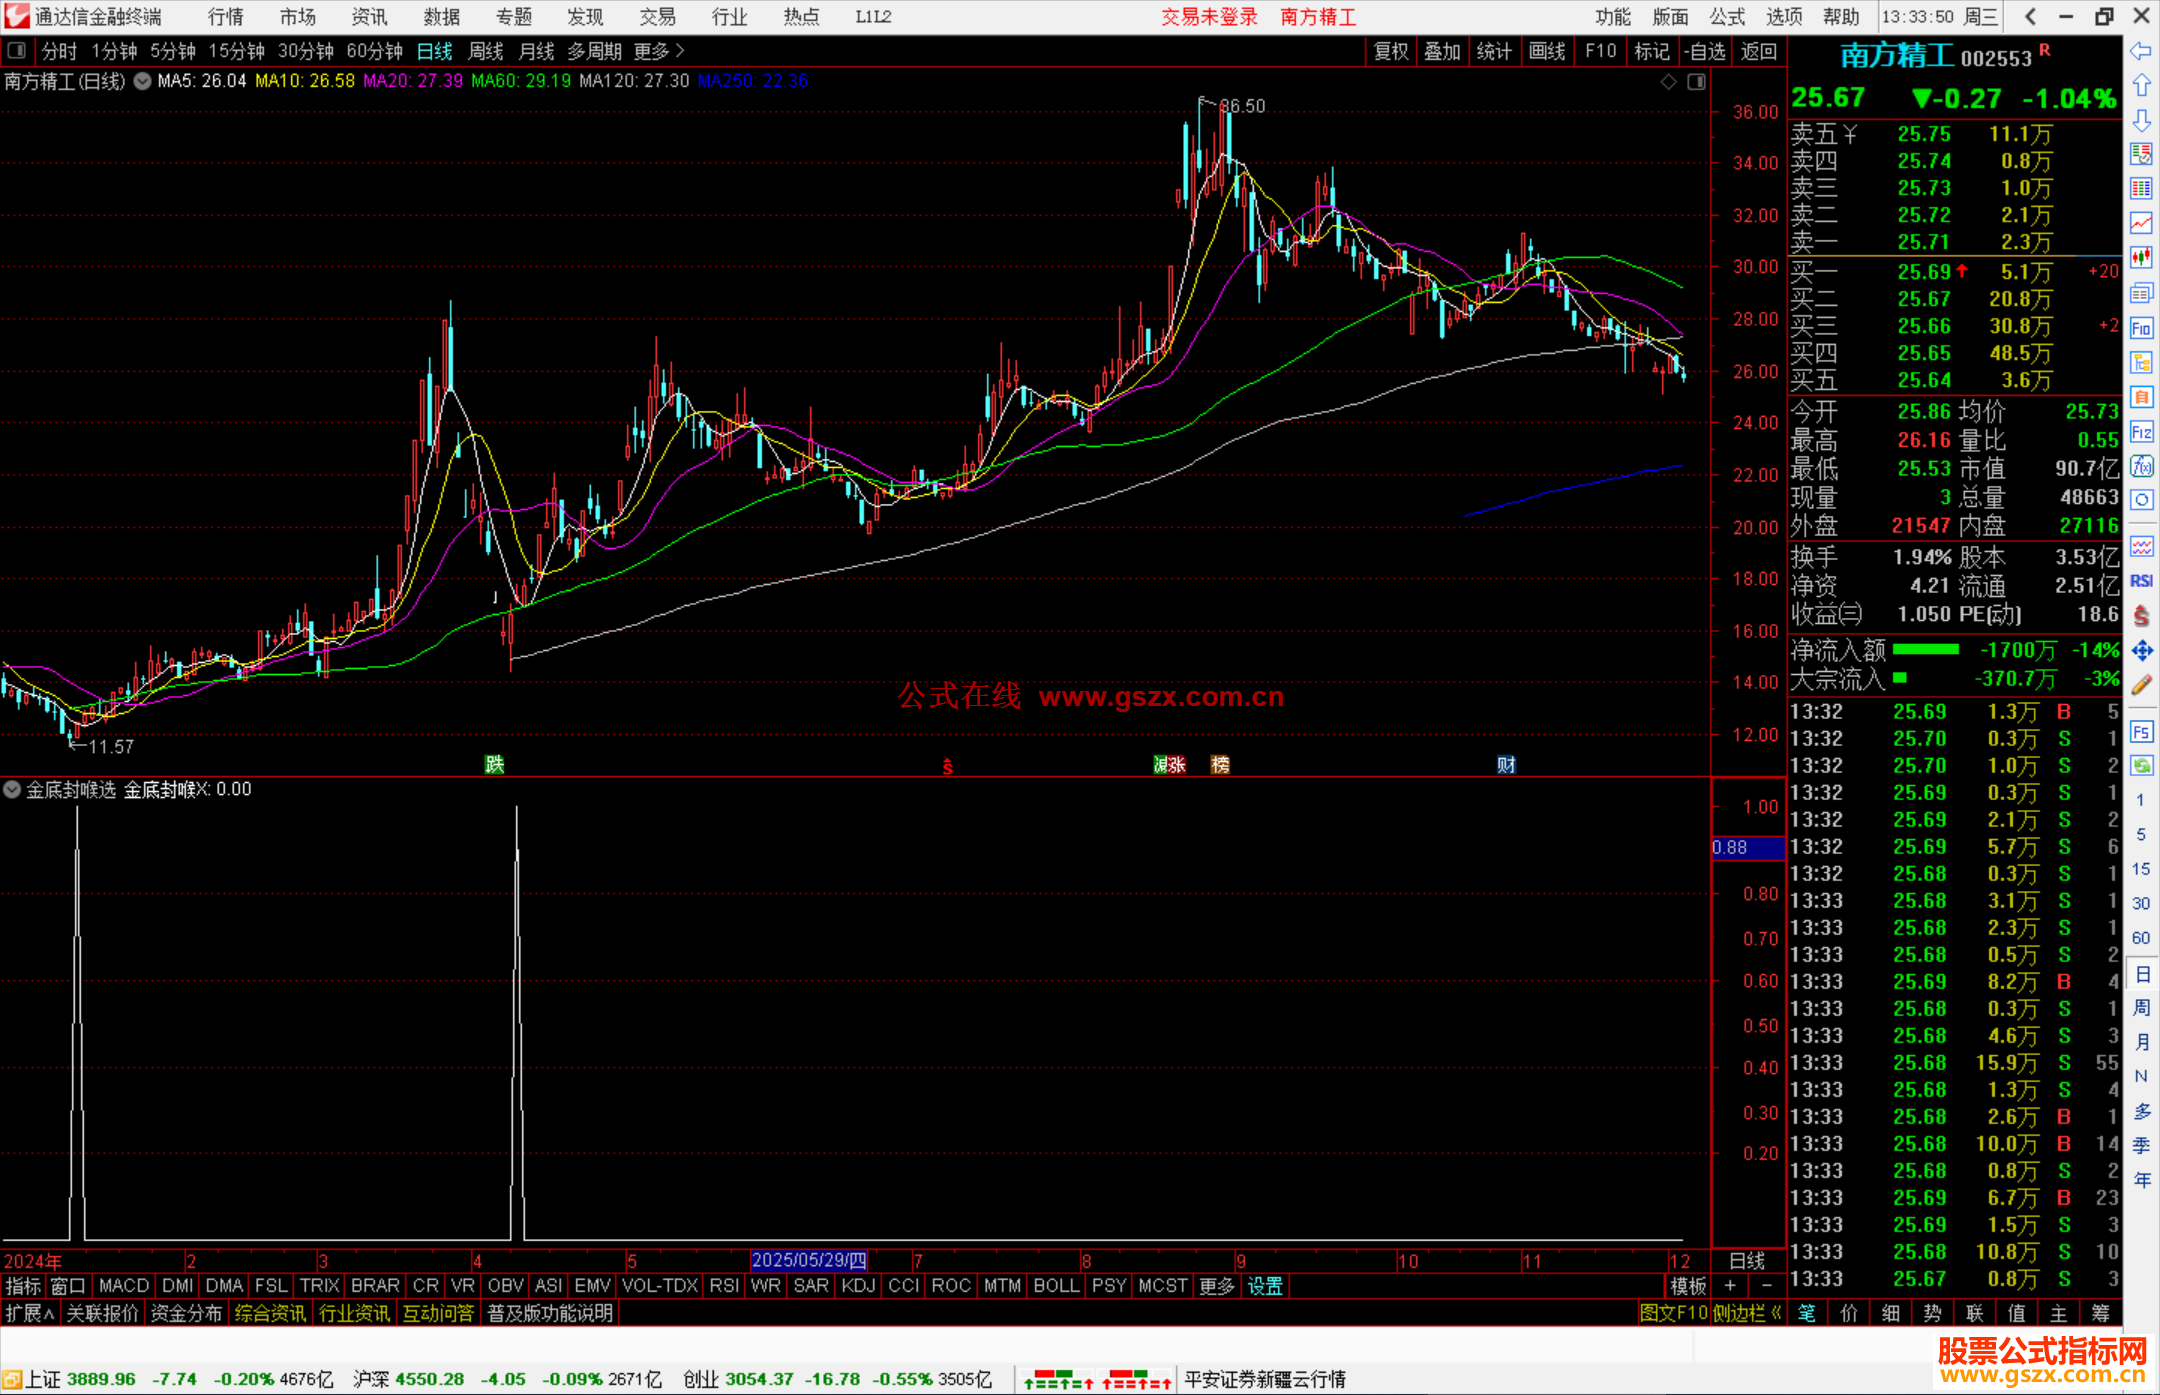Screen dimensions: 2160x1395
Task: Click the back arrow icon in right sidebar
Action: point(2141,50)
